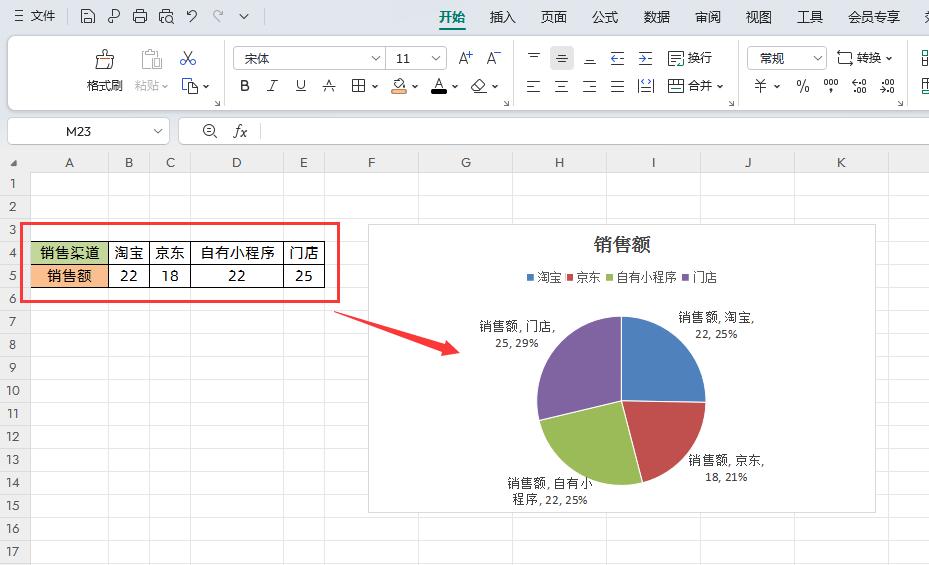
Task: Switch to the 插入 tab
Action: (x=502, y=17)
